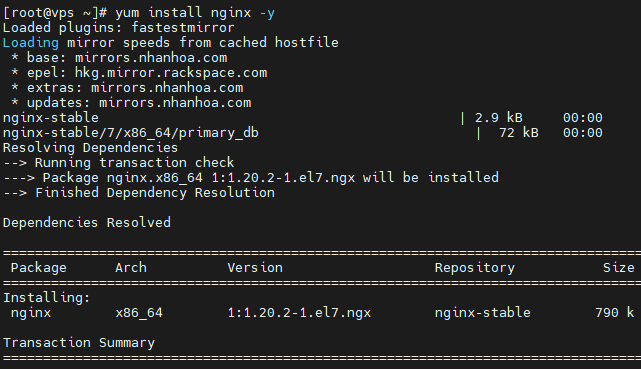Click 'mirrors.nhanhoa.com' on the extras line
The height and width of the screenshot is (369, 641).
[167, 87]
